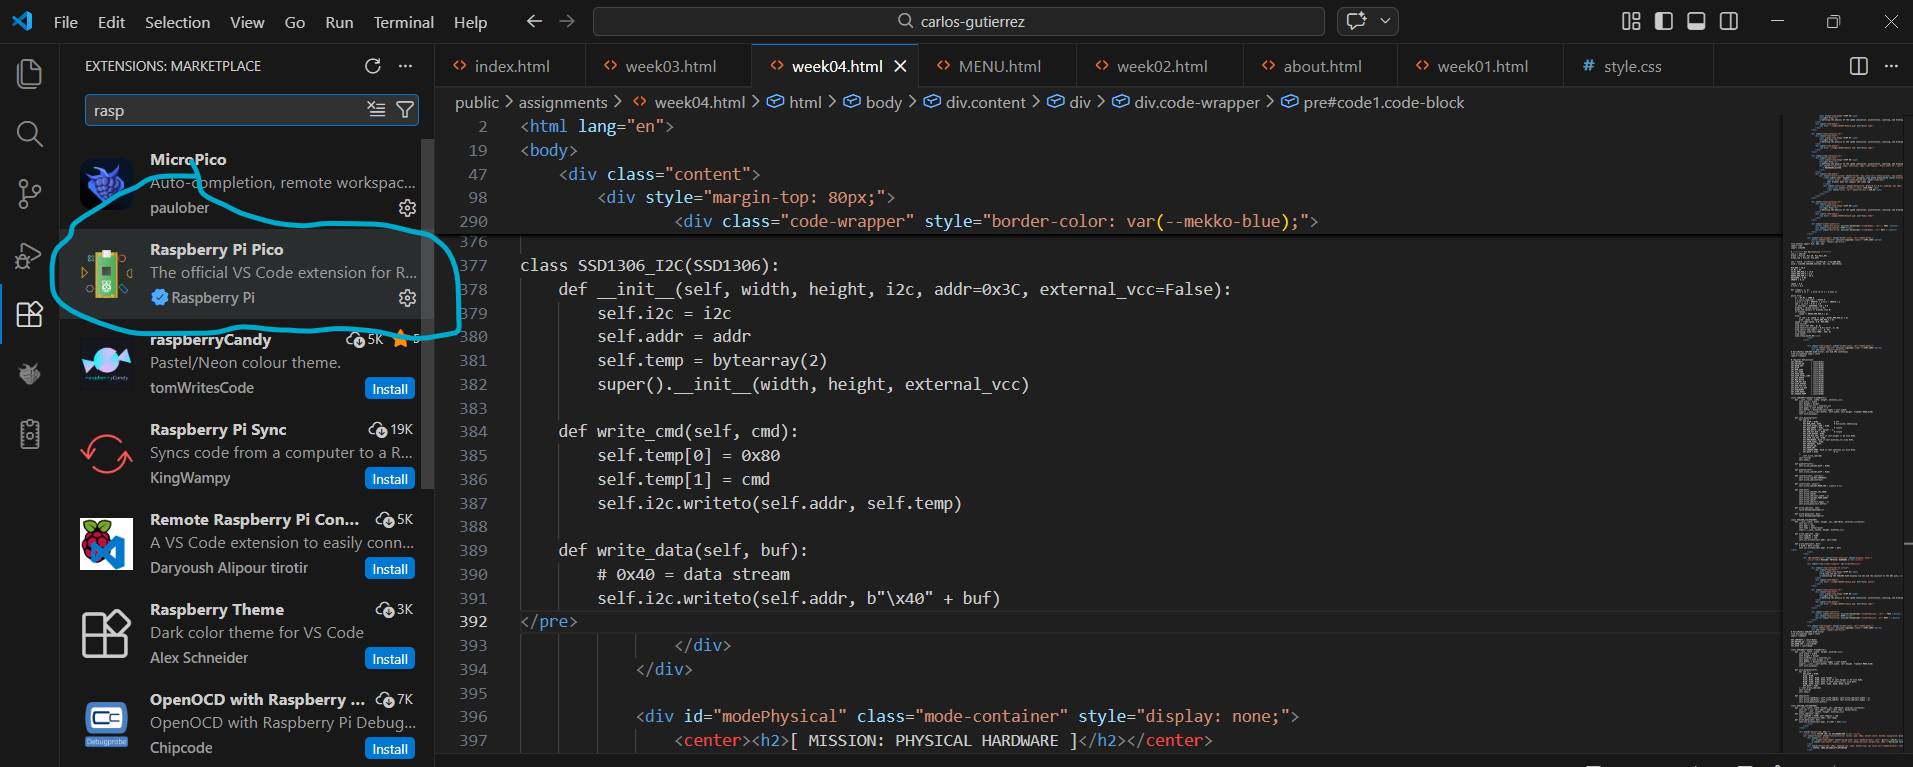Viewport: 1913px width, 767px height.
Task: Go back with the navigation arrow
Action: tap(534, 21)
